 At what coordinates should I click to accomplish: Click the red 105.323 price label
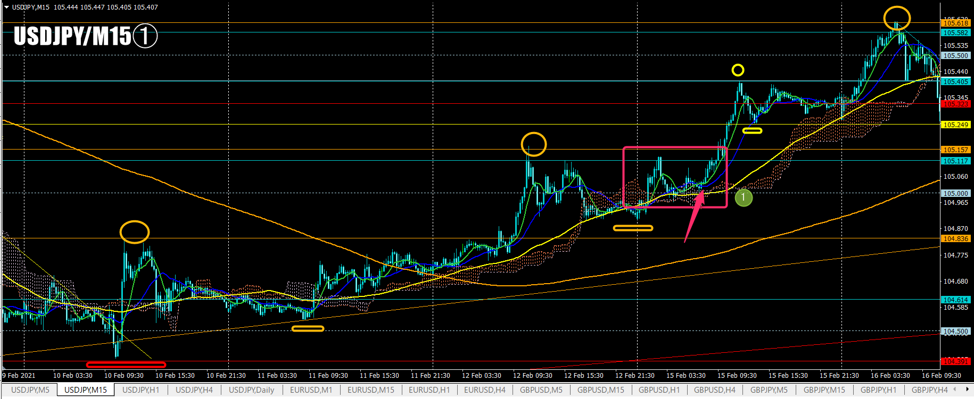click(x=956, y=104)
